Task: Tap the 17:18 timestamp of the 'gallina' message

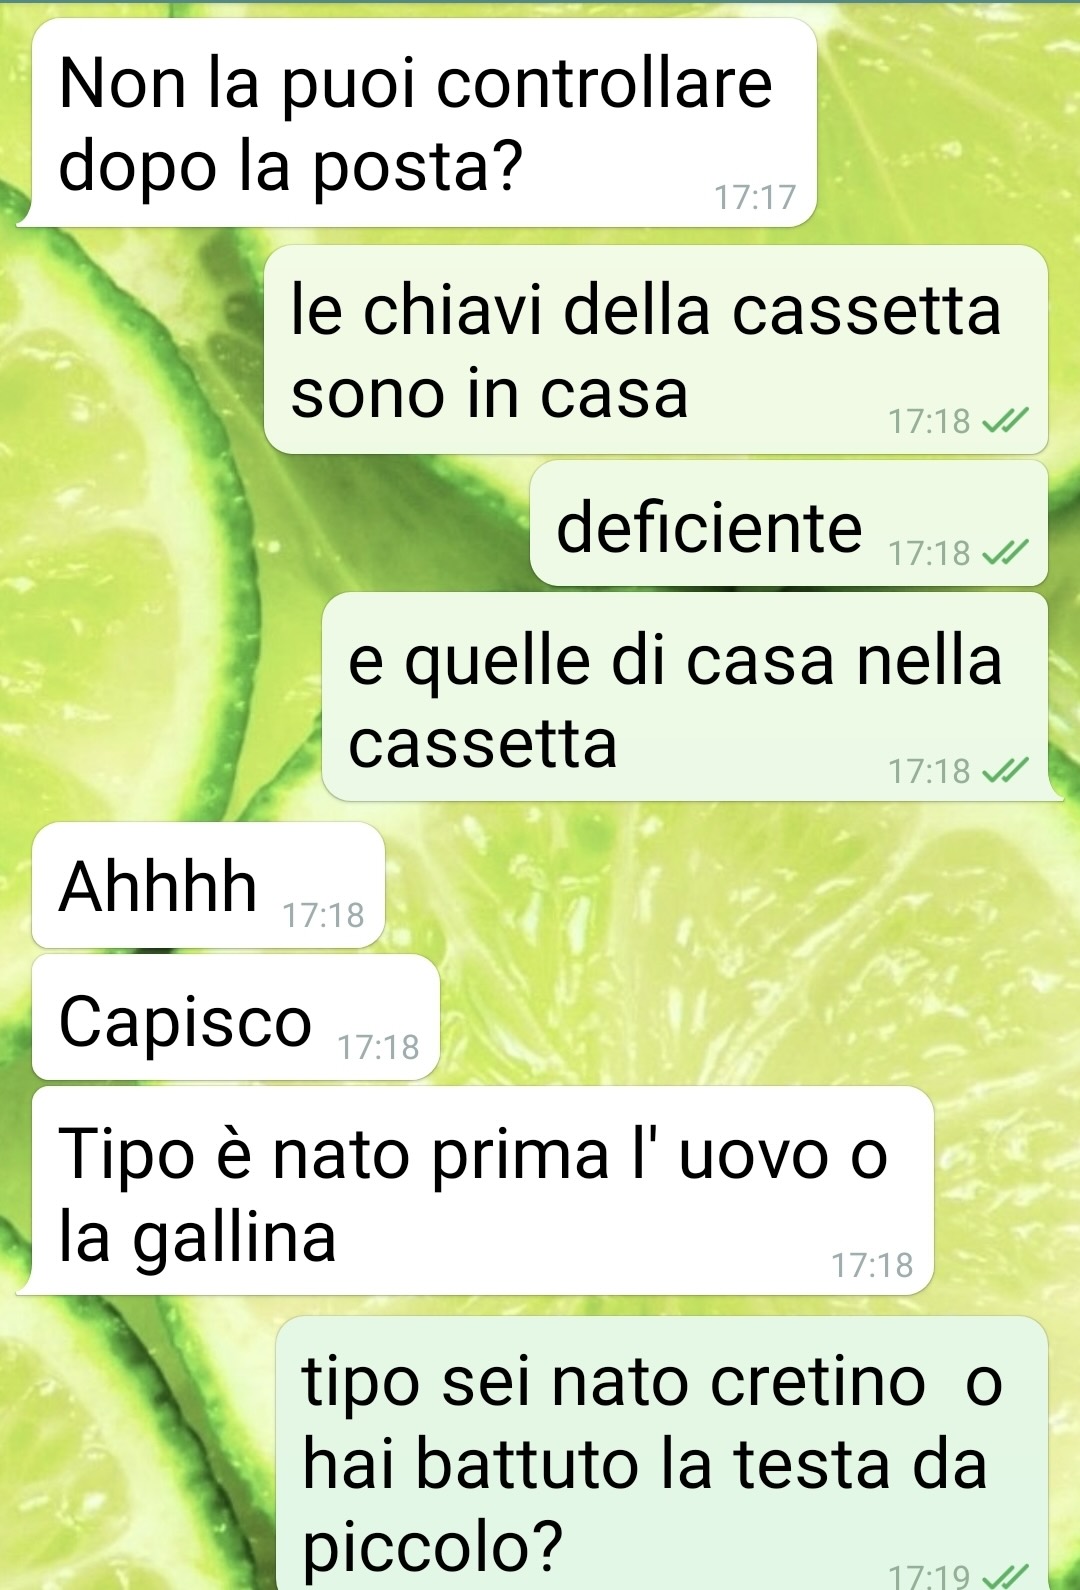Action: point(872,1265)
